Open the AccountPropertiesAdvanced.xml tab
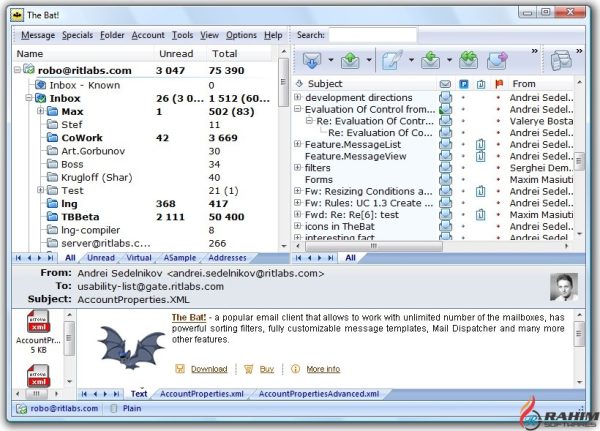 point(319,394)
